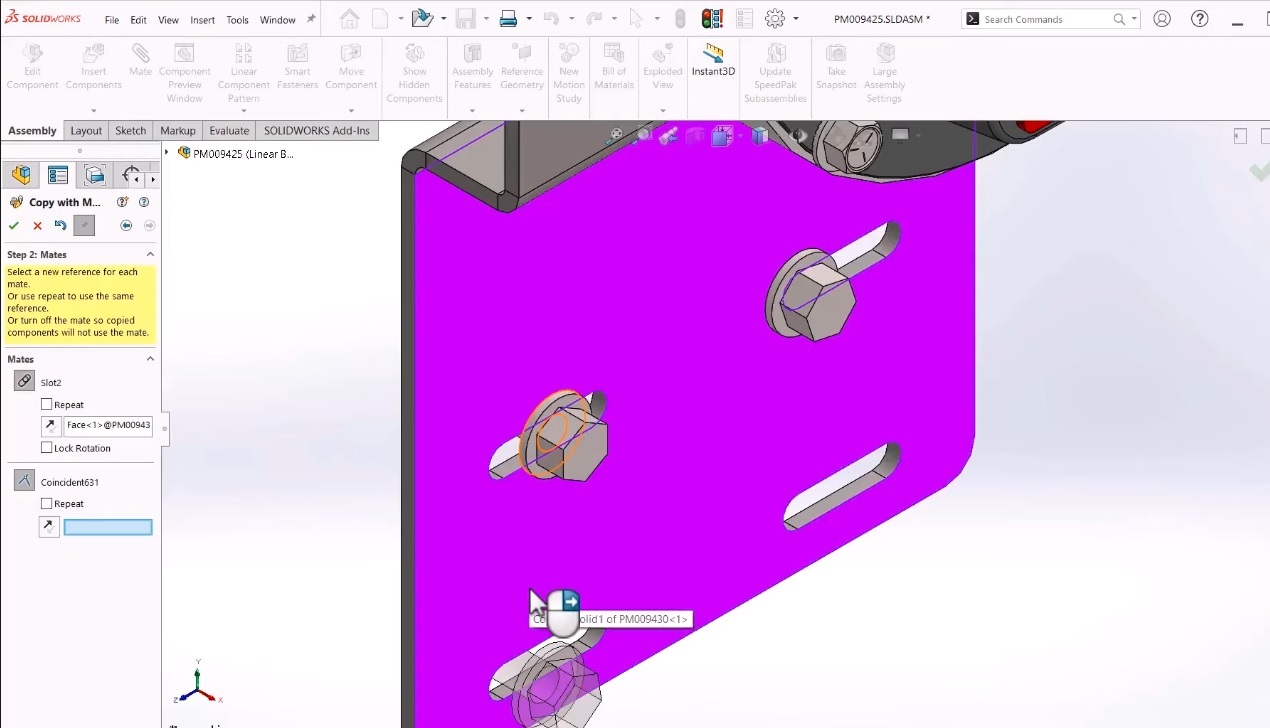Click the Coincident631 mate icon

25,481
